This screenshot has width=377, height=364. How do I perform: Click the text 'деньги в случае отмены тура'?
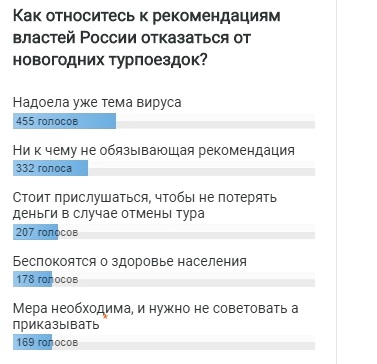[109, 213]
